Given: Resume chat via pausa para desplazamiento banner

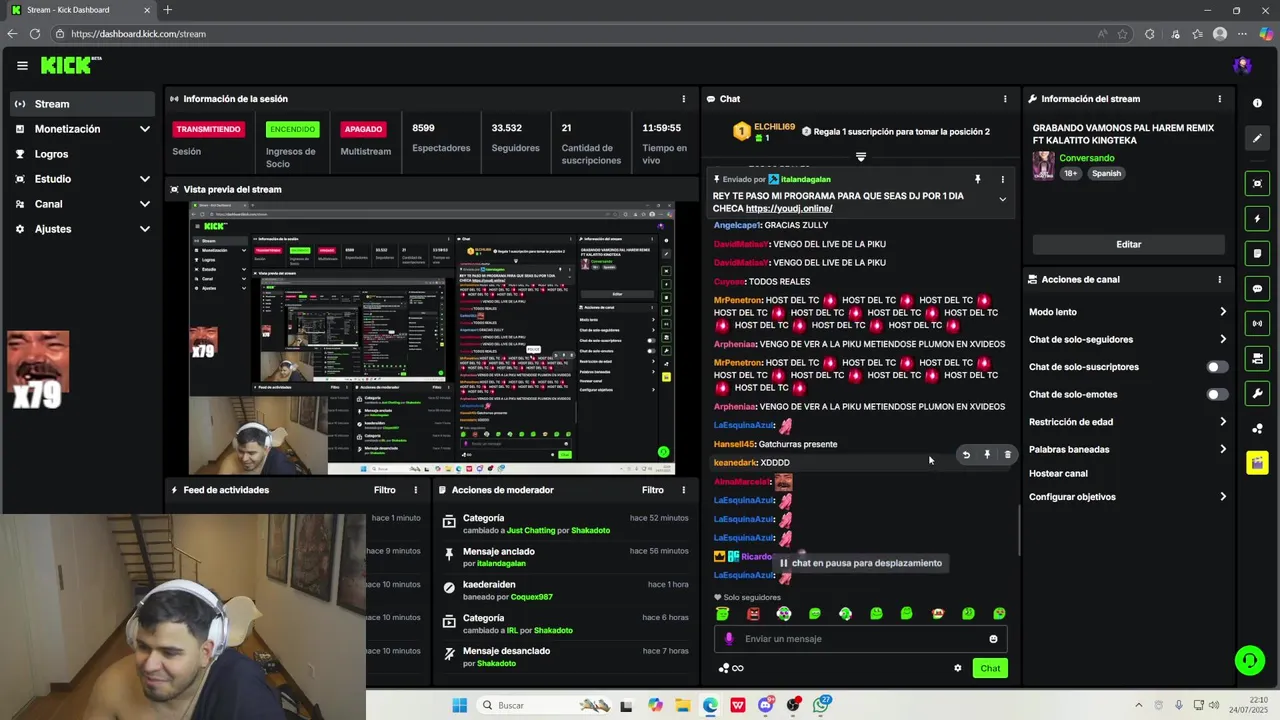Looking at the screenshot, I should (861, 563).
